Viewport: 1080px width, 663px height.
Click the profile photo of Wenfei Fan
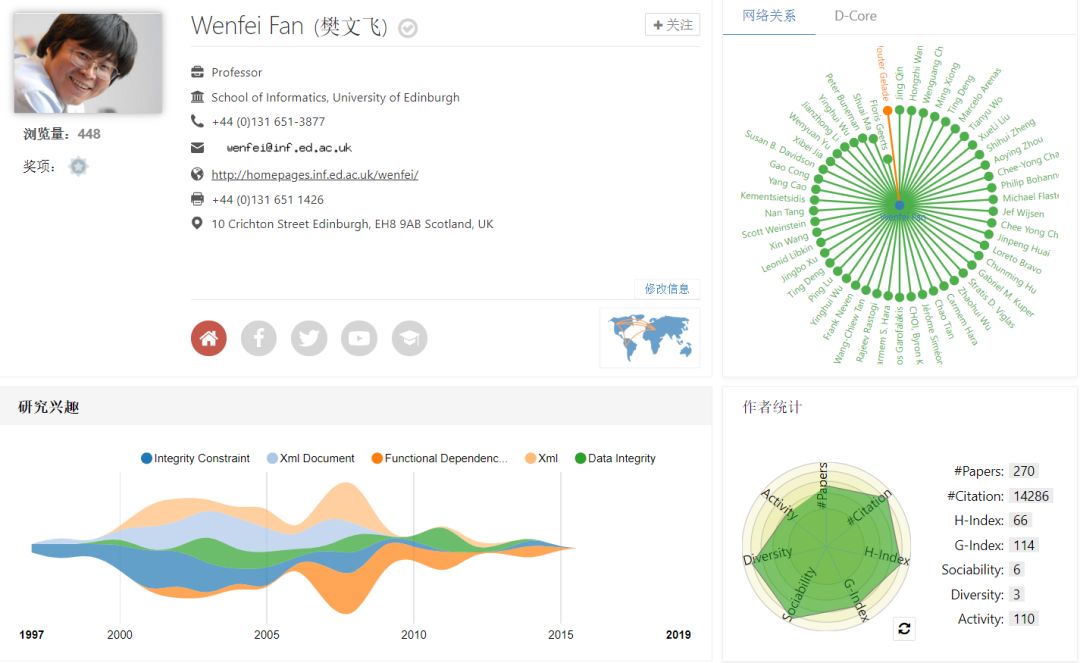click(88, 62)
